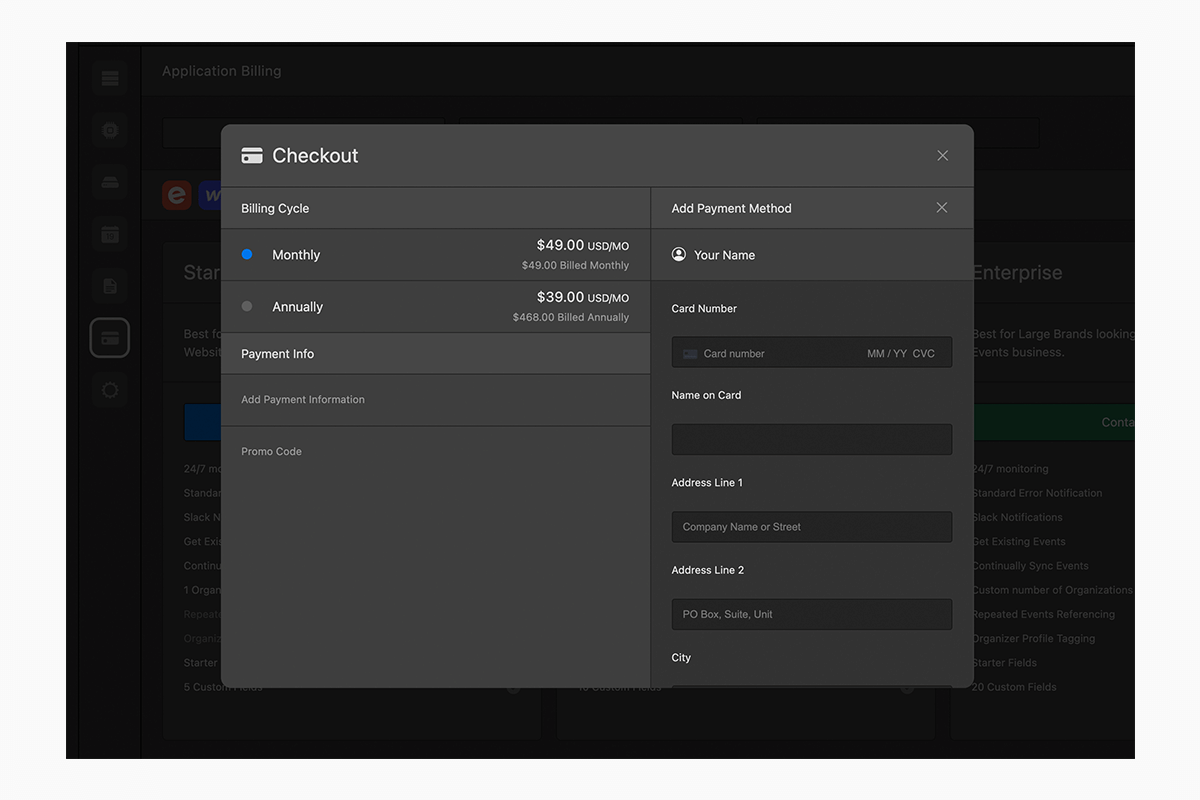The height and width of the screenshot is (800, 1200).
Task: Click the '20 Custom Fields' feature text
Action: coord(1014,688)
